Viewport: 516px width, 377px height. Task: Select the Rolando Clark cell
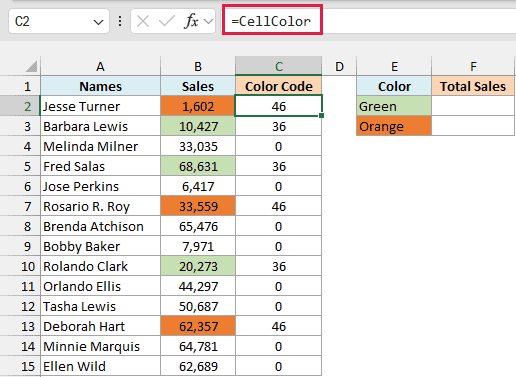click(x=100, y=266)
